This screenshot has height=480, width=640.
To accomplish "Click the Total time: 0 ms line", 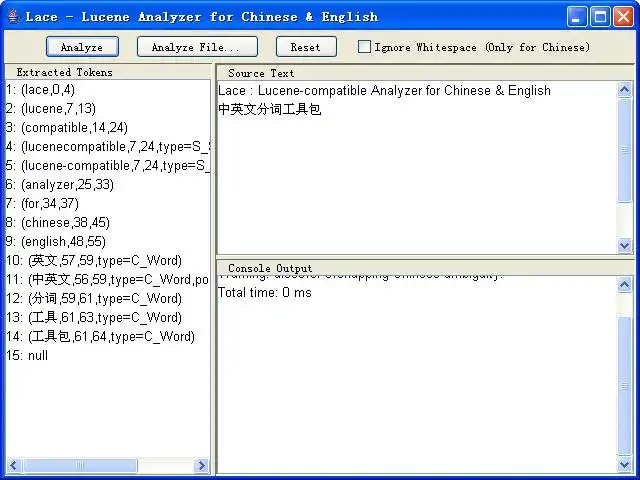I will 264,293.
